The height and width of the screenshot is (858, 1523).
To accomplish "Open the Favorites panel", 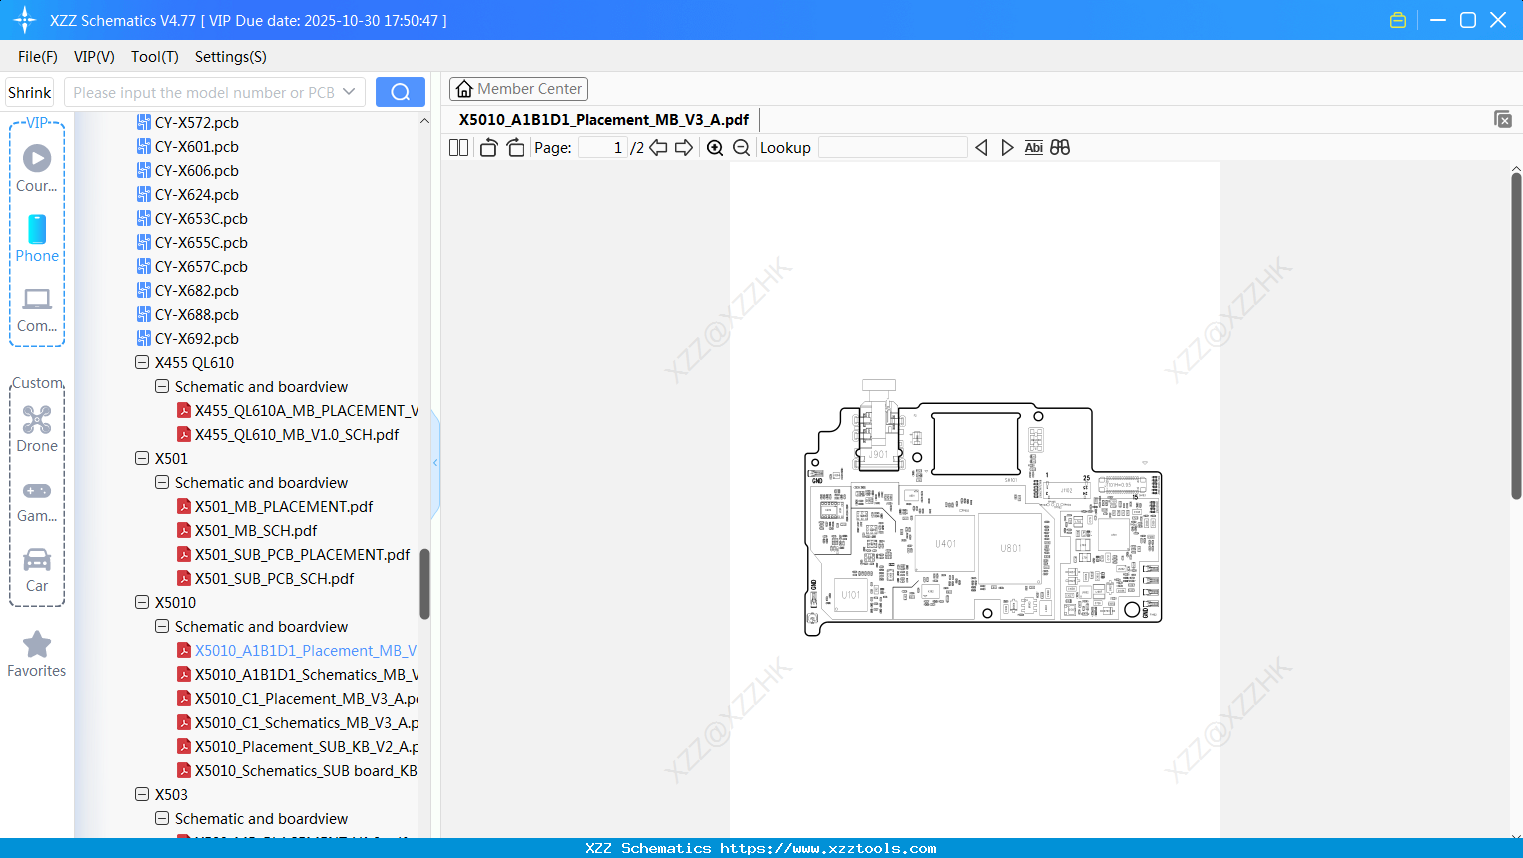I will pyautogui.click(x=37, y=653).
